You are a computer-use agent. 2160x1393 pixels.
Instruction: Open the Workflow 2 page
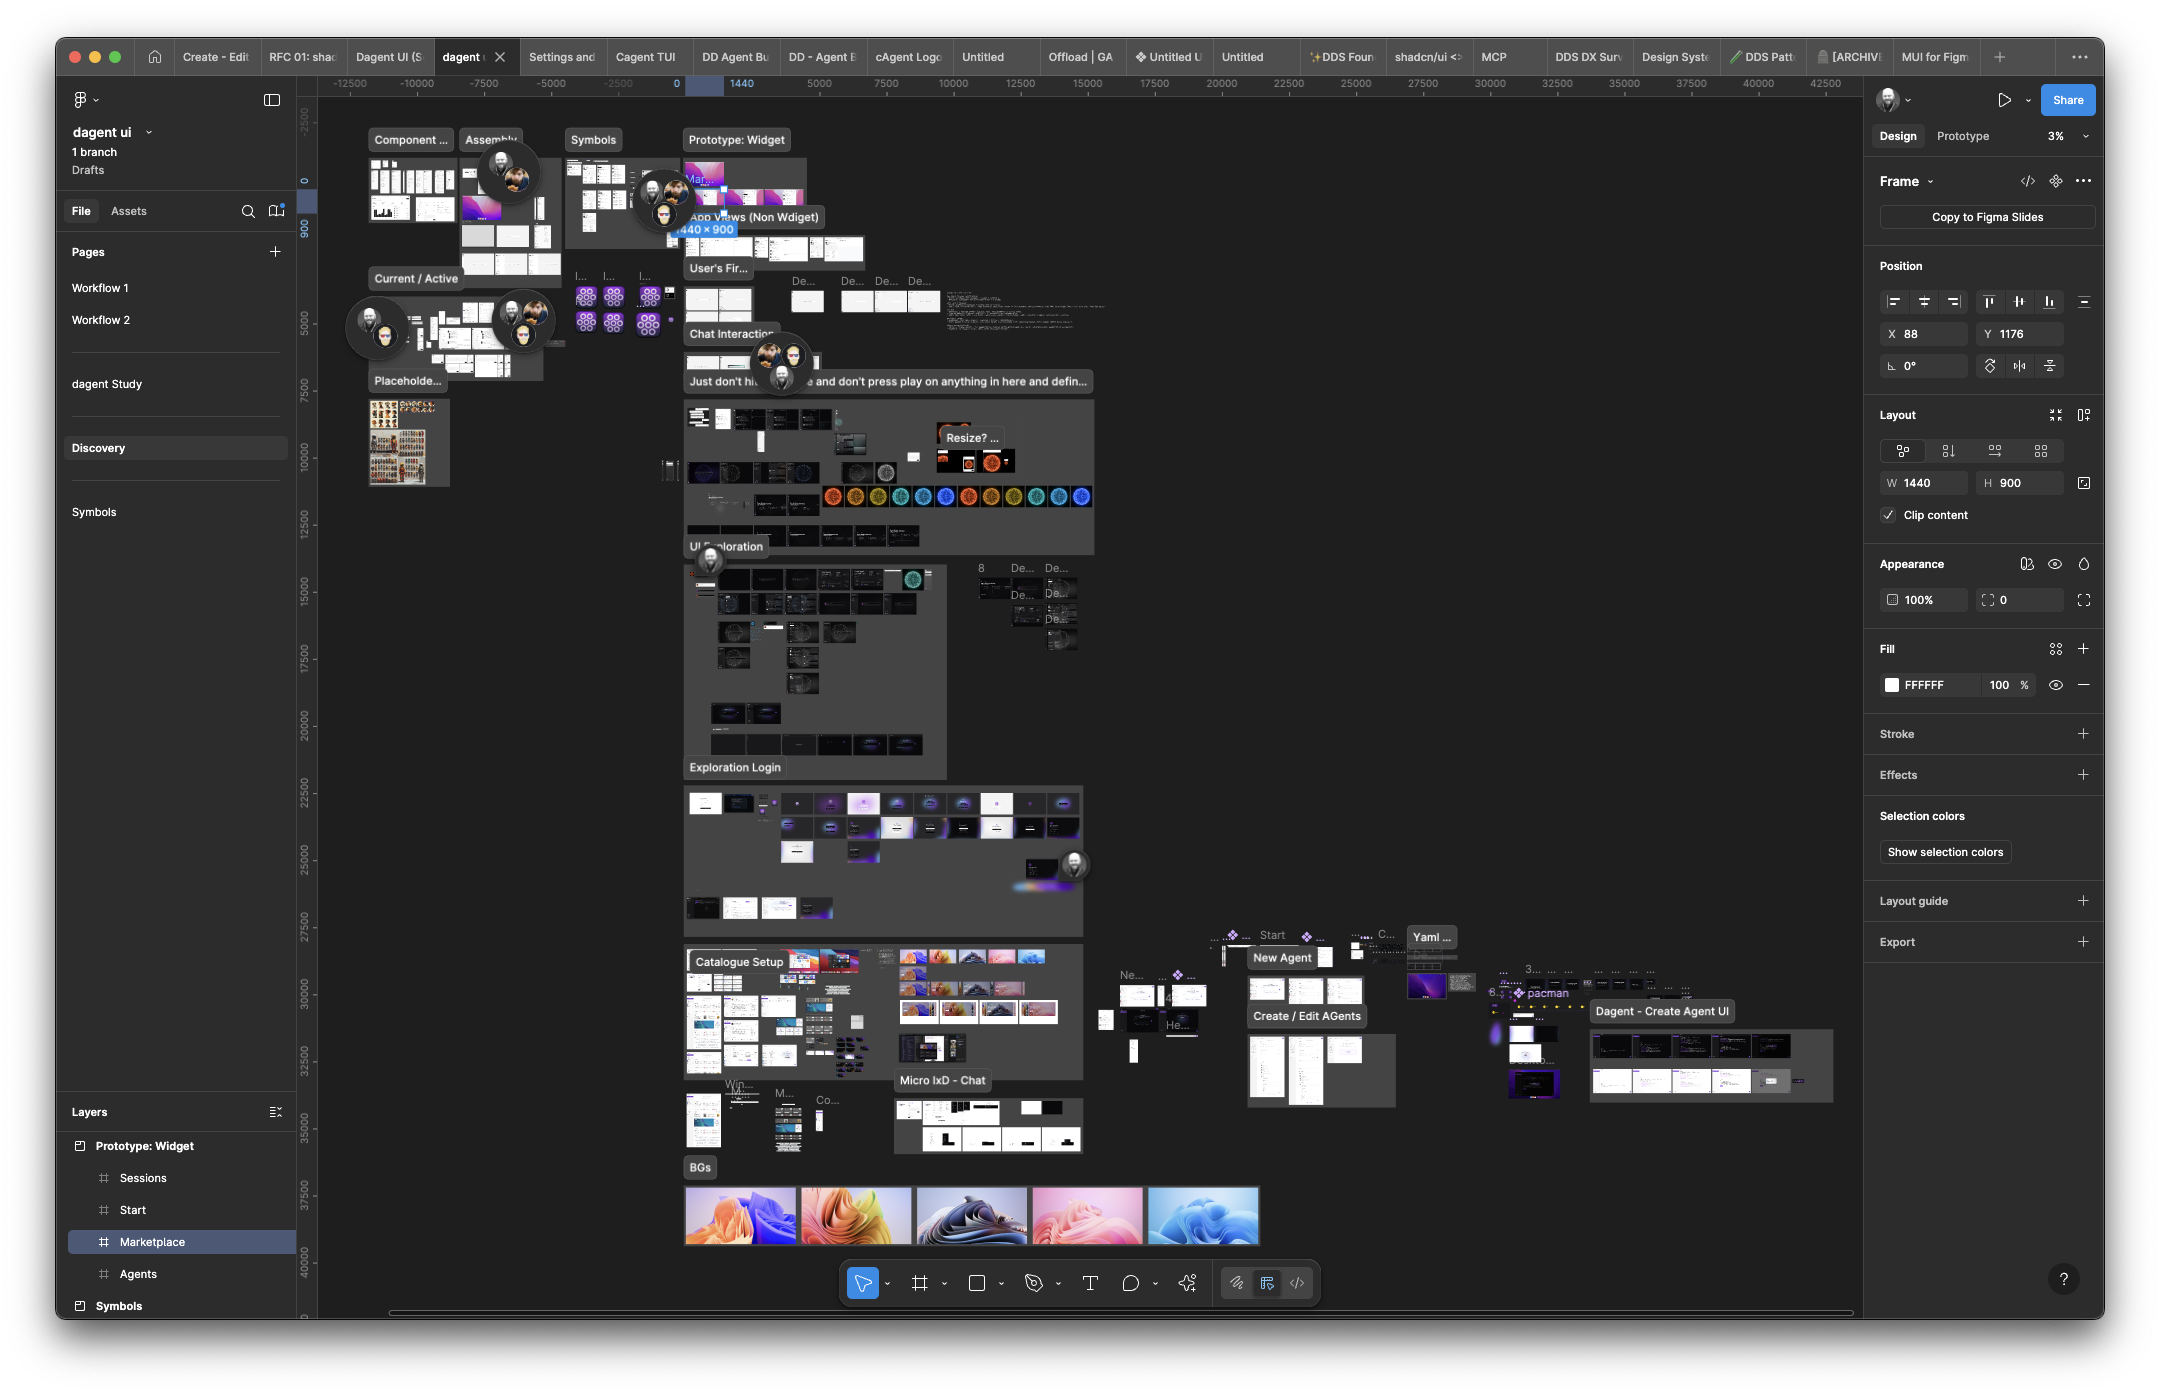click(x=101, y=320)
